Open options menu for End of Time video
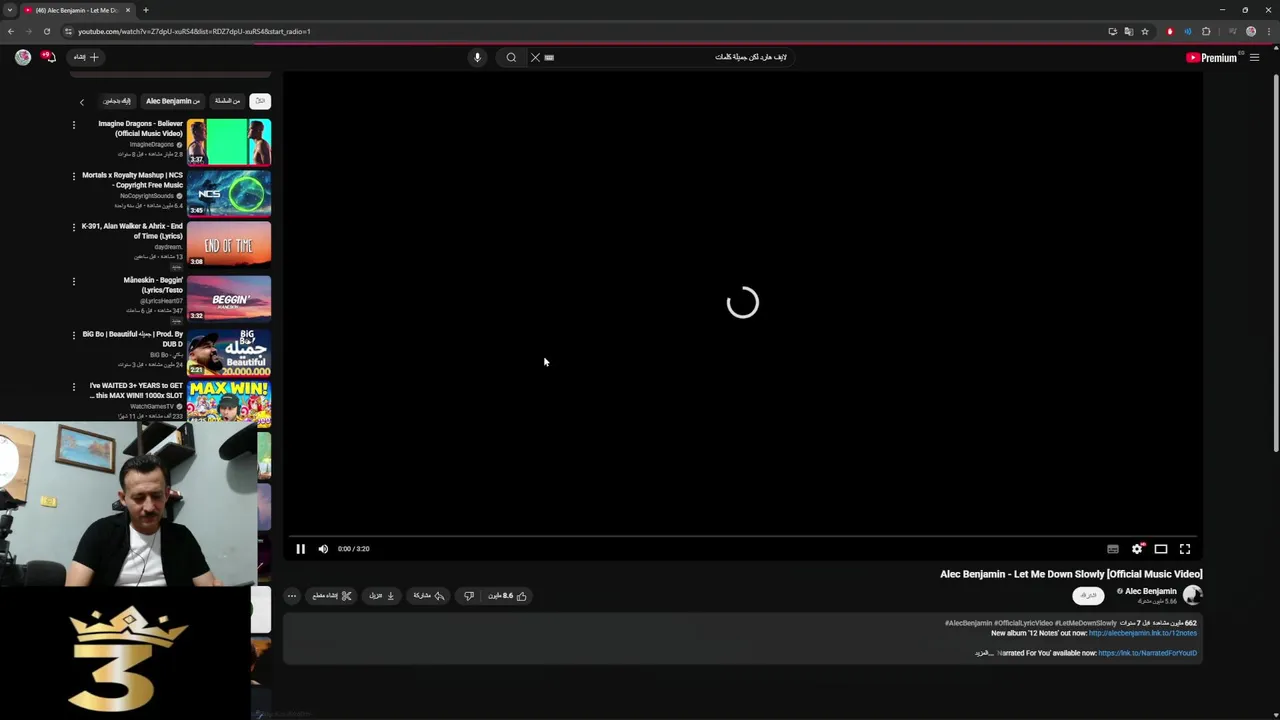 73,227
